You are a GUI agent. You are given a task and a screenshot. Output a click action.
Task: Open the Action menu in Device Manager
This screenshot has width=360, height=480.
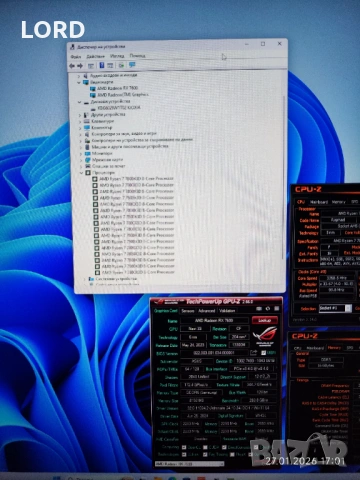point(96,56)
